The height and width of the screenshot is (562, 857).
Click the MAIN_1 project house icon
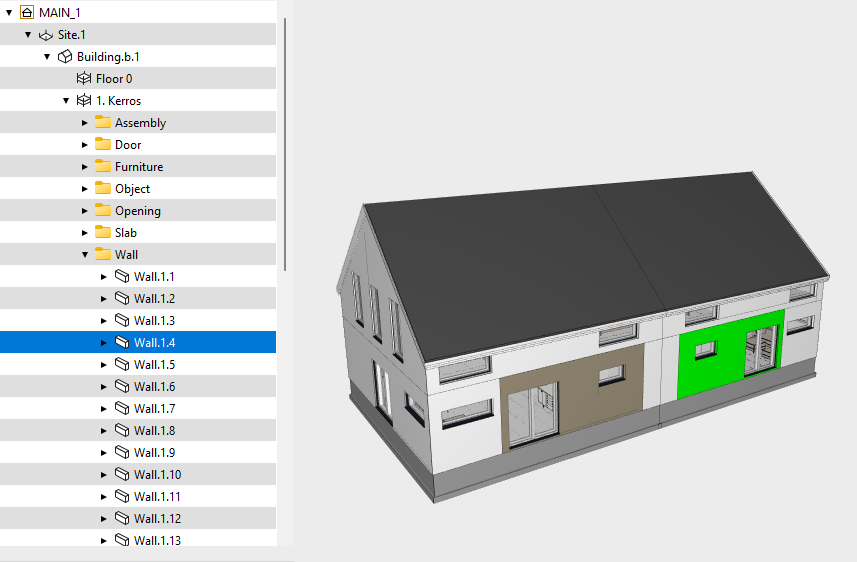pyautogui.click(x=25, y=13)
